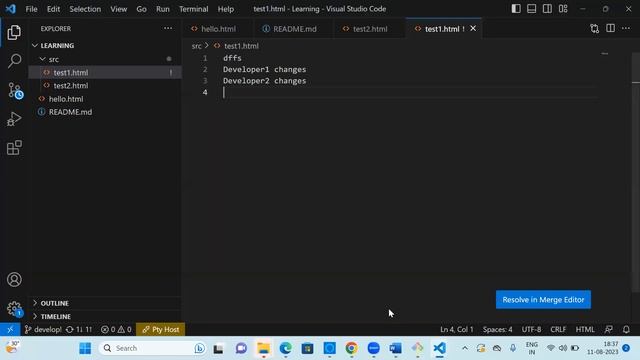
Task: Show errors and warnings count
Action: click(x=116, y=329)
